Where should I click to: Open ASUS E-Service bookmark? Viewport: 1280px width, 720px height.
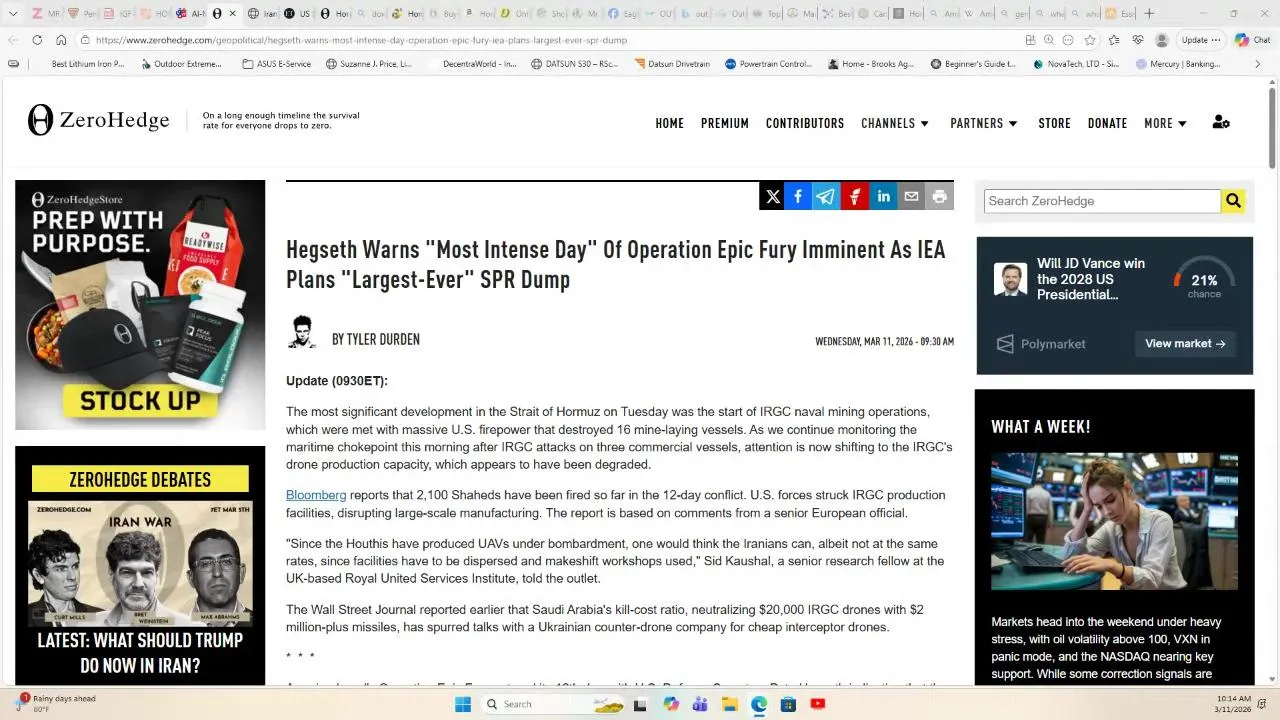(x=277, y=64)
